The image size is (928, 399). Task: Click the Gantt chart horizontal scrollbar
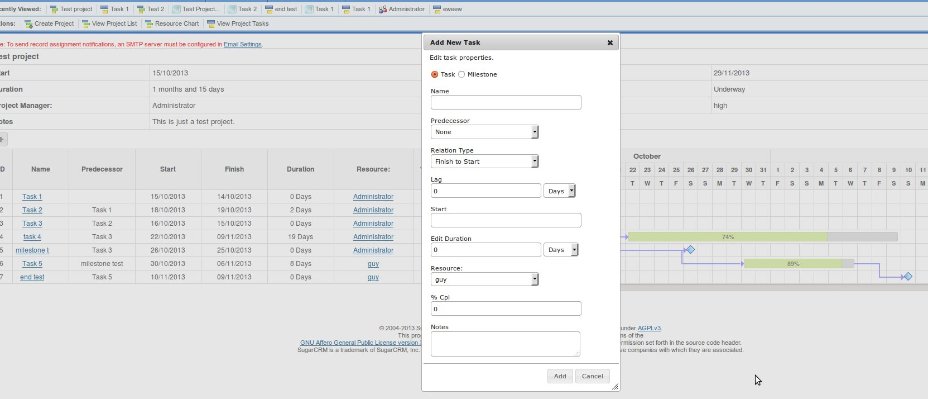pos(773,288)
